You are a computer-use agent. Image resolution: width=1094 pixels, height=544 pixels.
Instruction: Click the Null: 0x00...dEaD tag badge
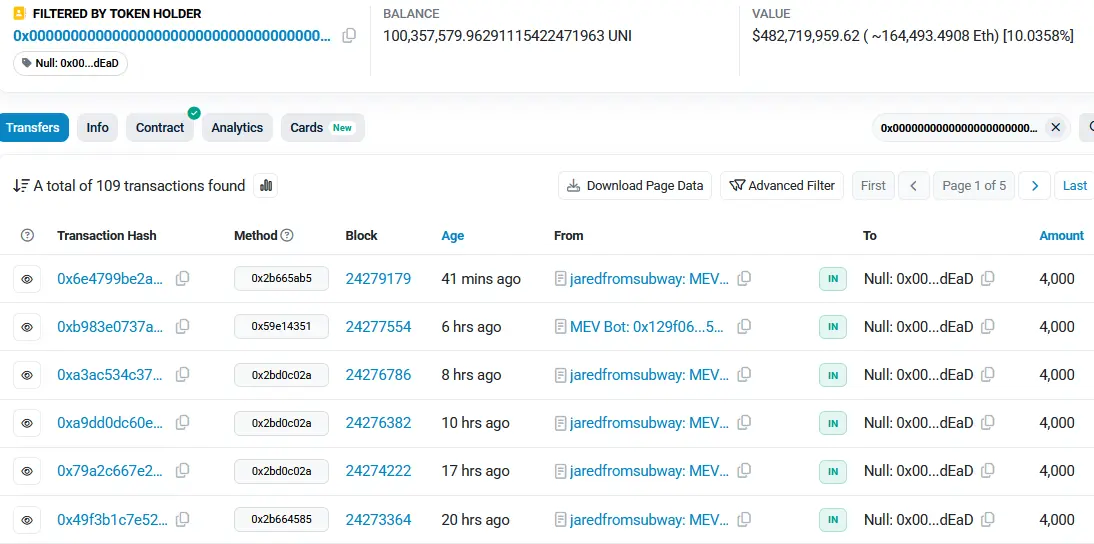(70, 63)
